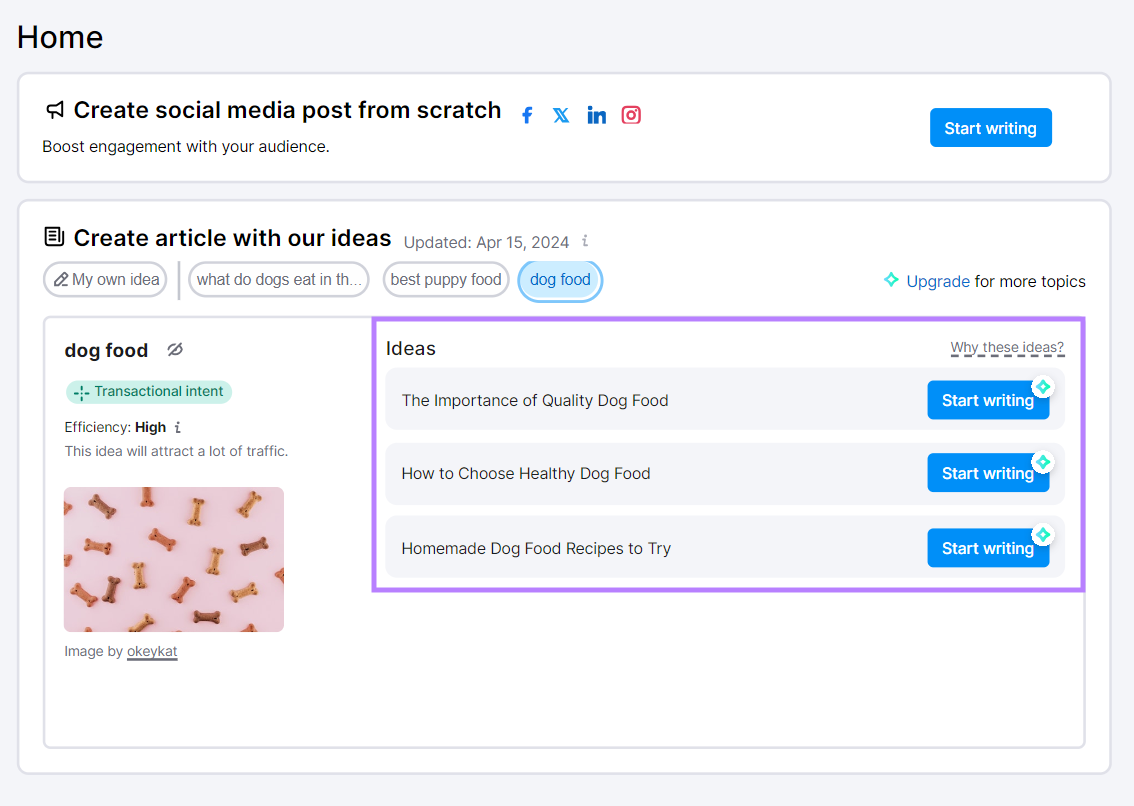This screenshot has height=806, width=1134.
Task: Hide the dog food topic
Action: click(175, 350)
